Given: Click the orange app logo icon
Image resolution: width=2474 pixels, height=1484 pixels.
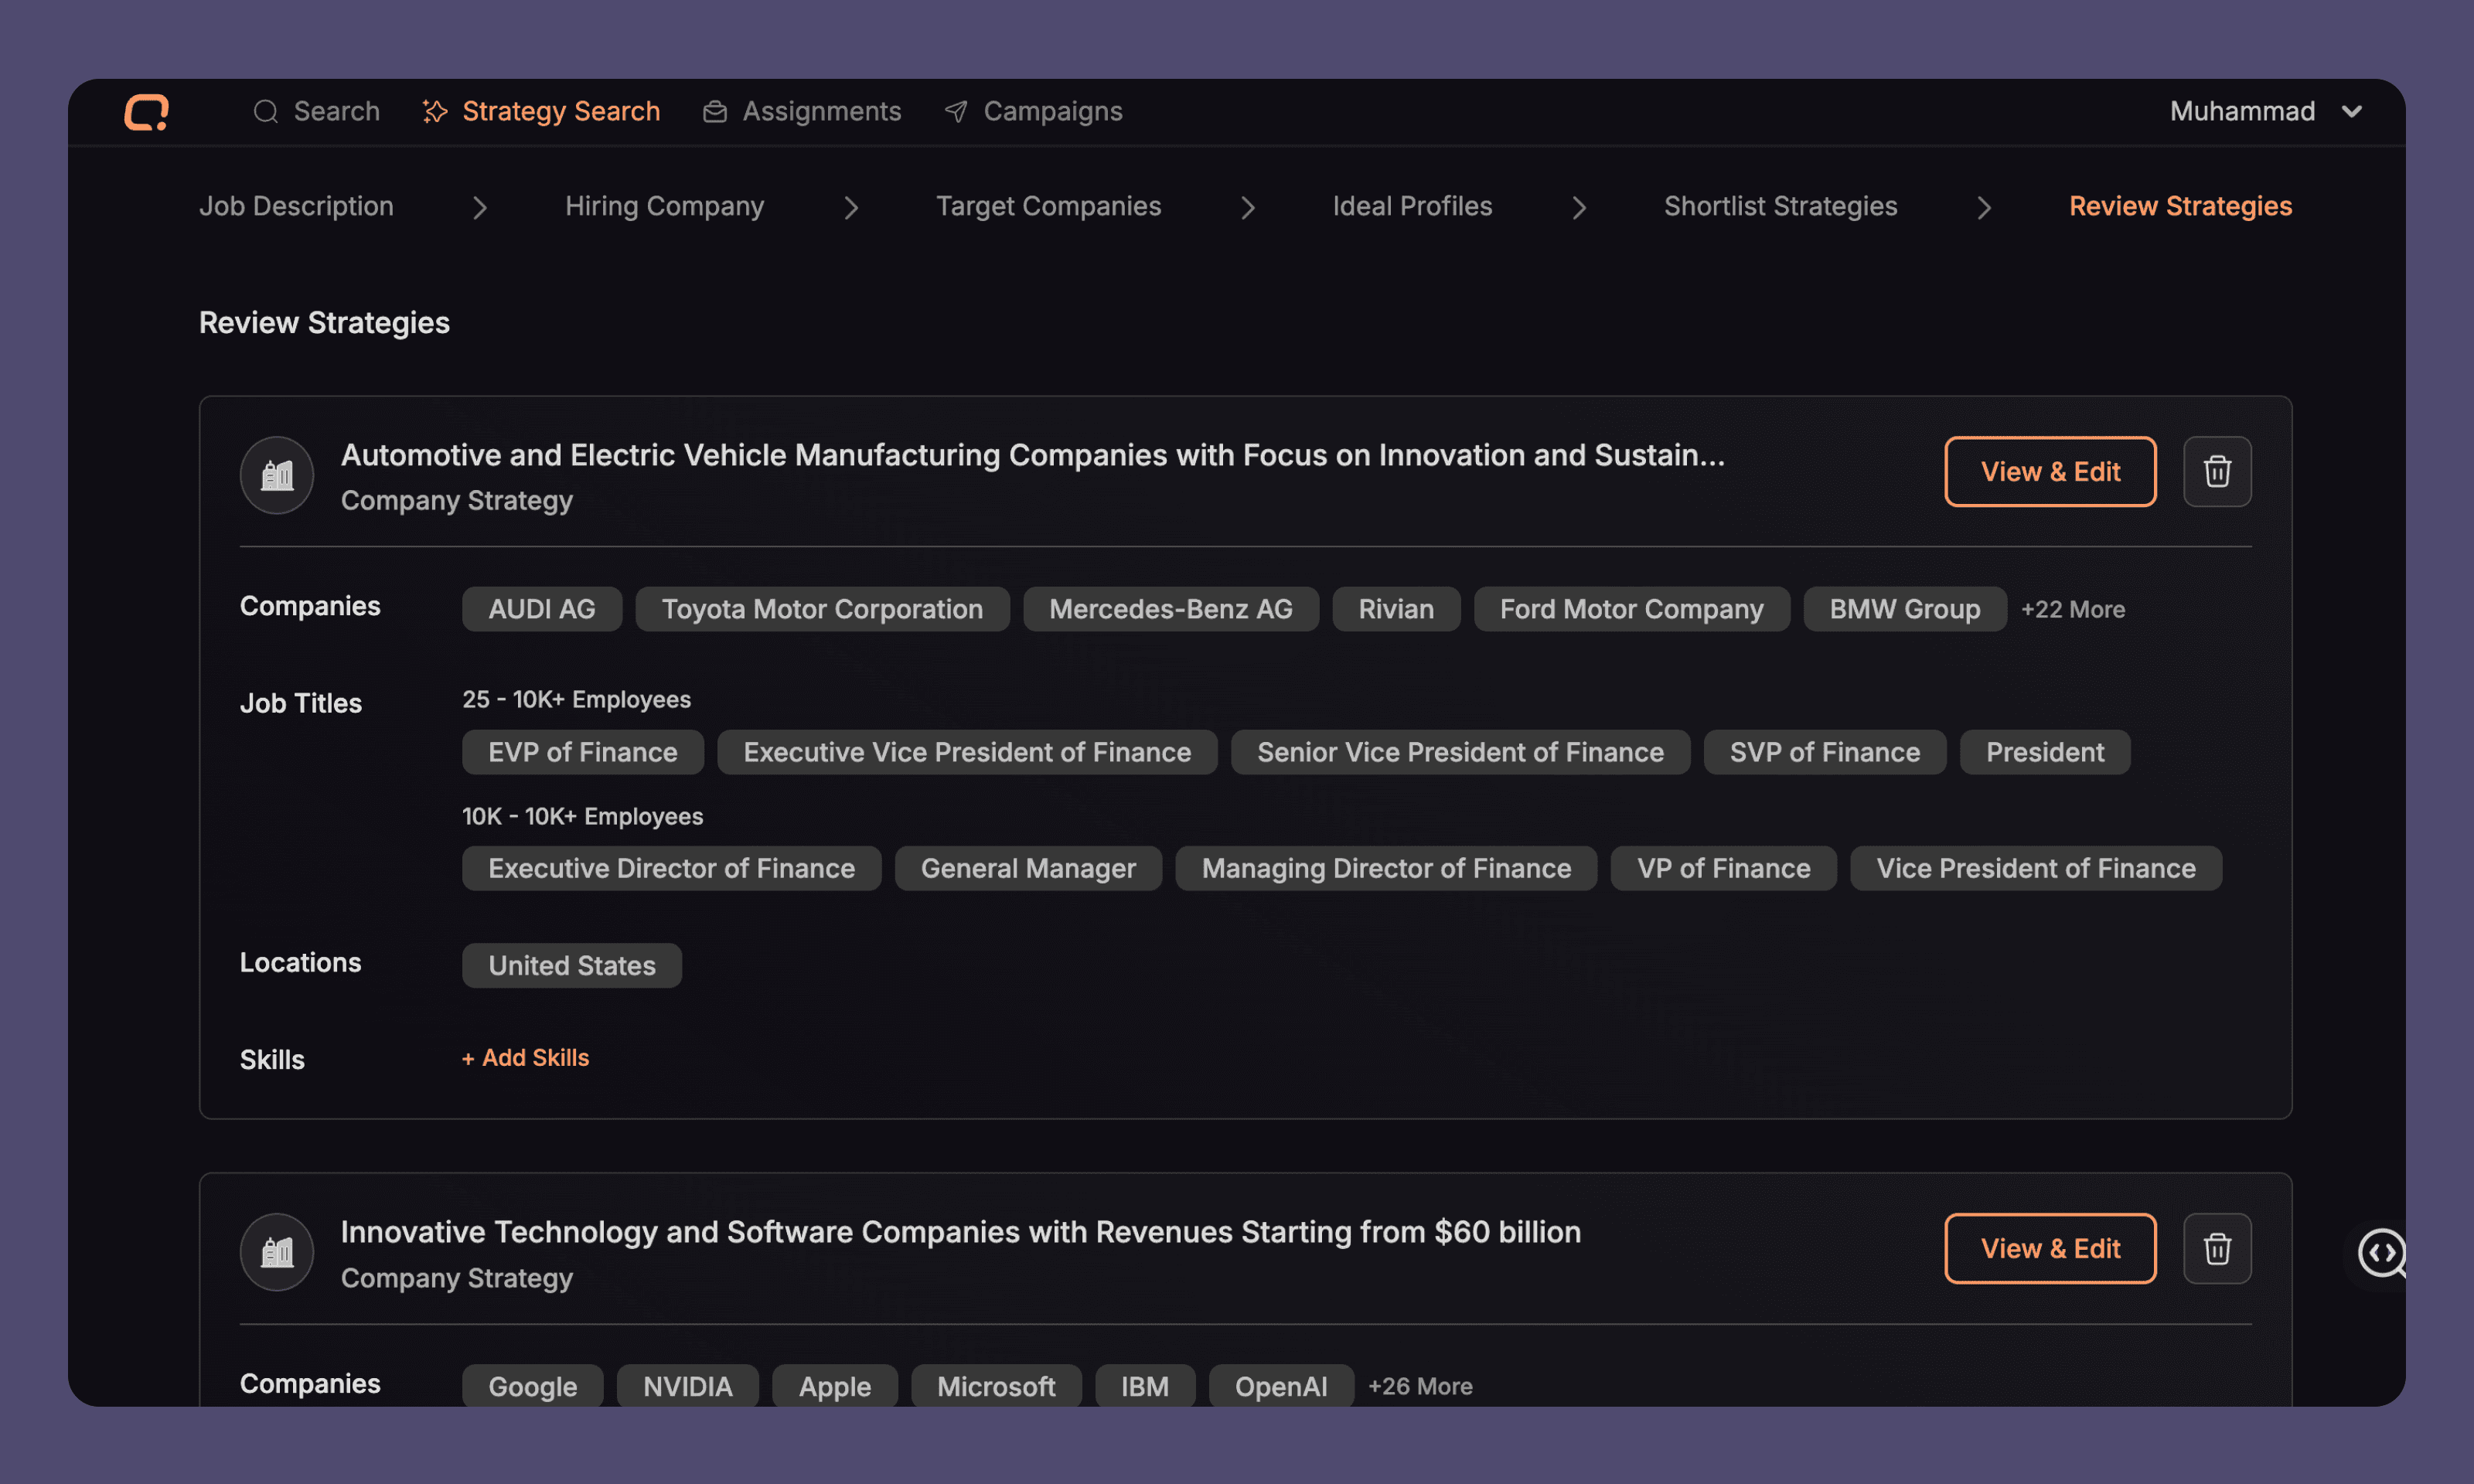Looking at the screenshot, I should coord(146,111).
